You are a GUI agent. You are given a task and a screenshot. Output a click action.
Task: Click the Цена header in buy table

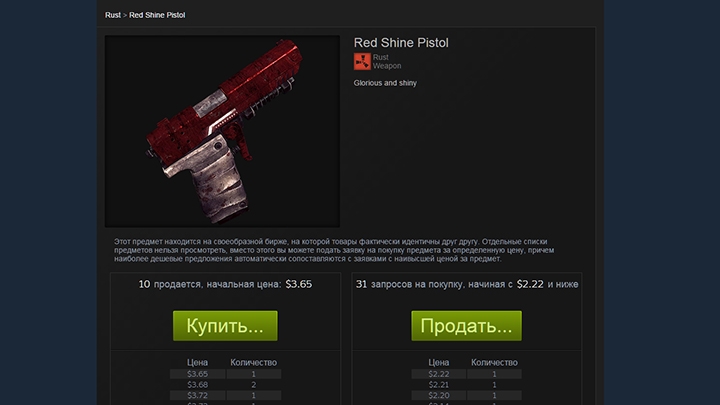click(439, 362)
